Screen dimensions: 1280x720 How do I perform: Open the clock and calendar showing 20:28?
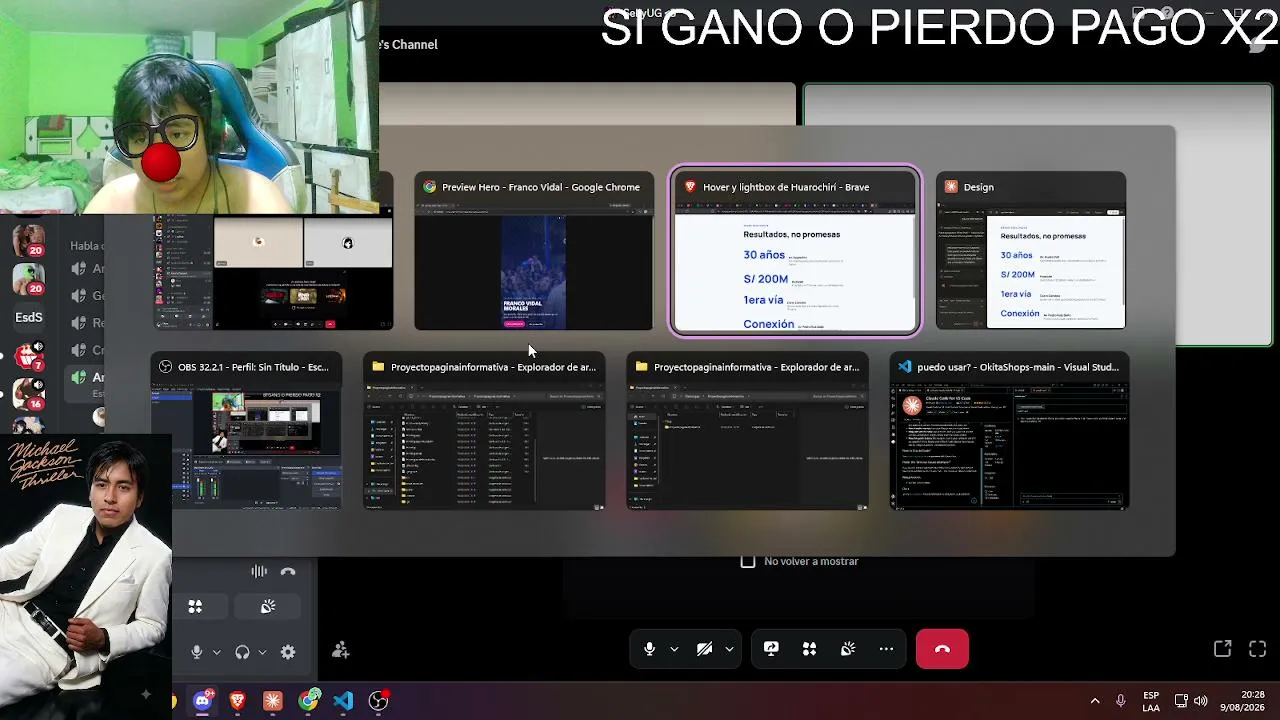point(1241,701)
